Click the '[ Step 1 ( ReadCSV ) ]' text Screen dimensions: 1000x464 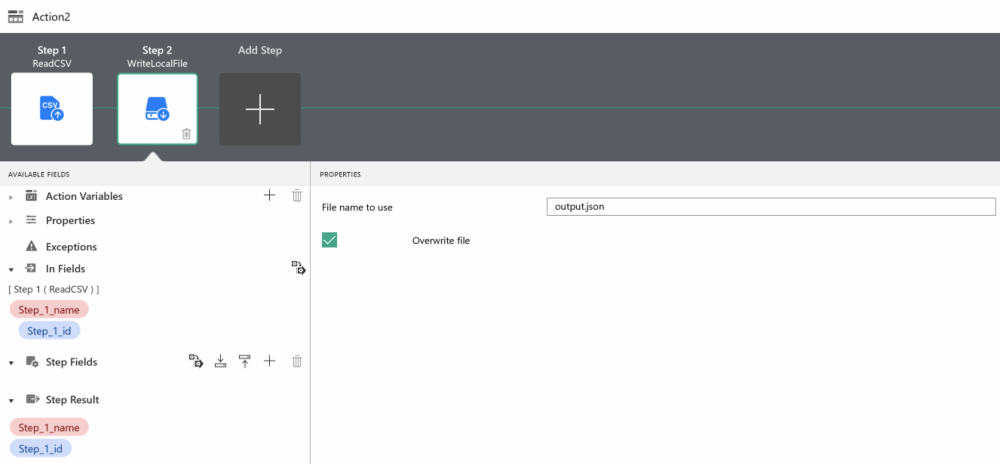54,289
